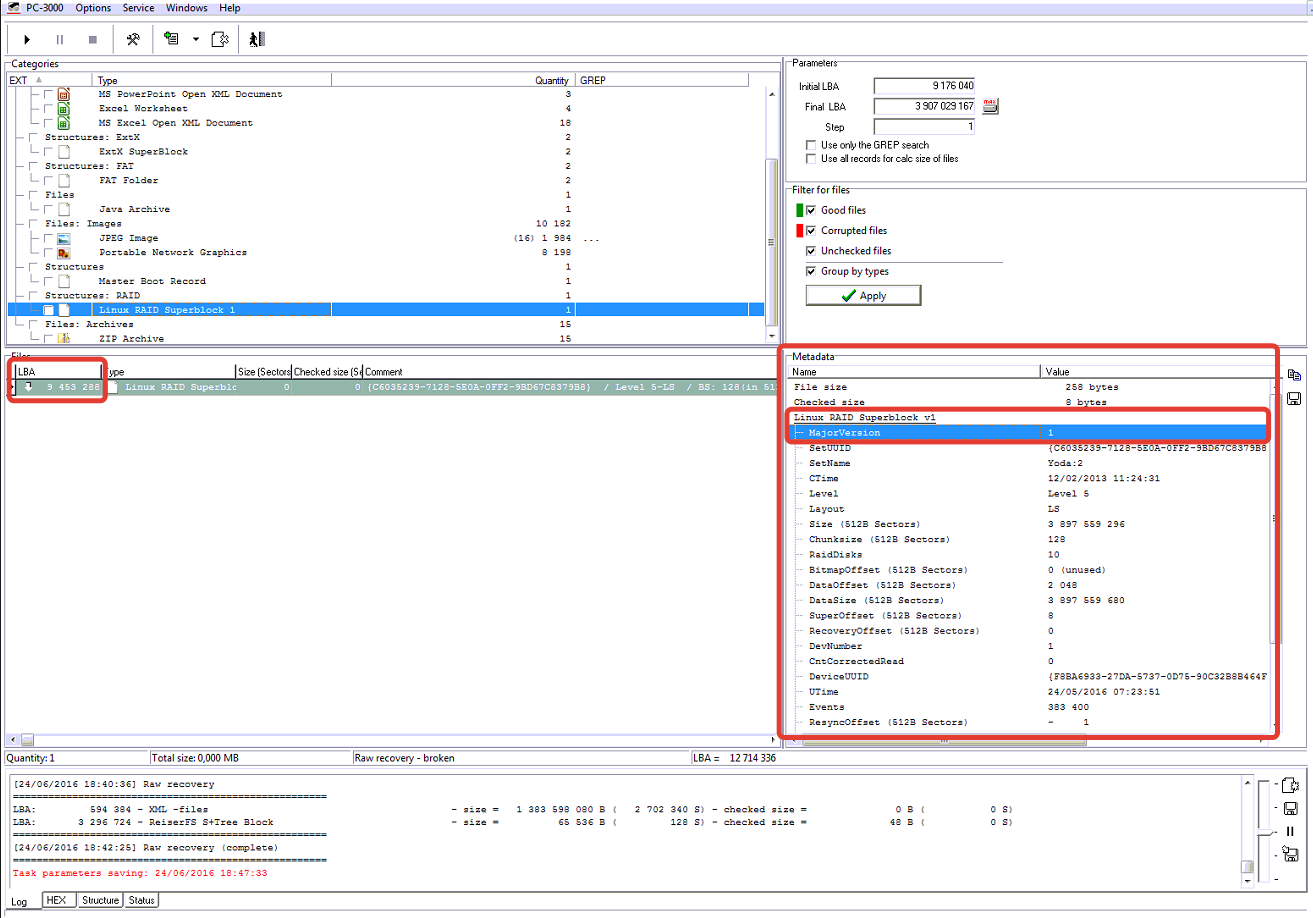
Task: Open the Windows menu
Action: click(187, 8)
